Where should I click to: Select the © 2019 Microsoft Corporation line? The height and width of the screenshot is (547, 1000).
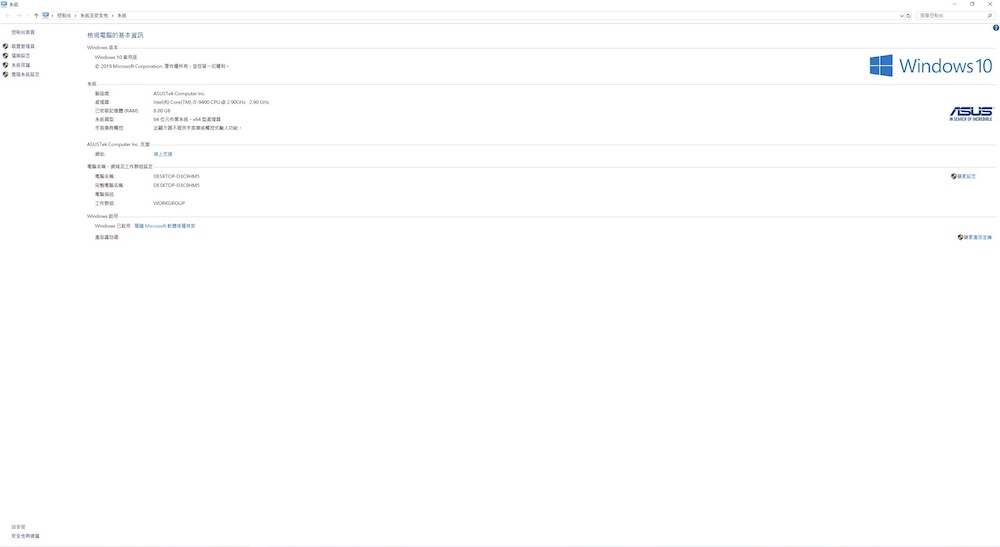(x=162, y=66)
